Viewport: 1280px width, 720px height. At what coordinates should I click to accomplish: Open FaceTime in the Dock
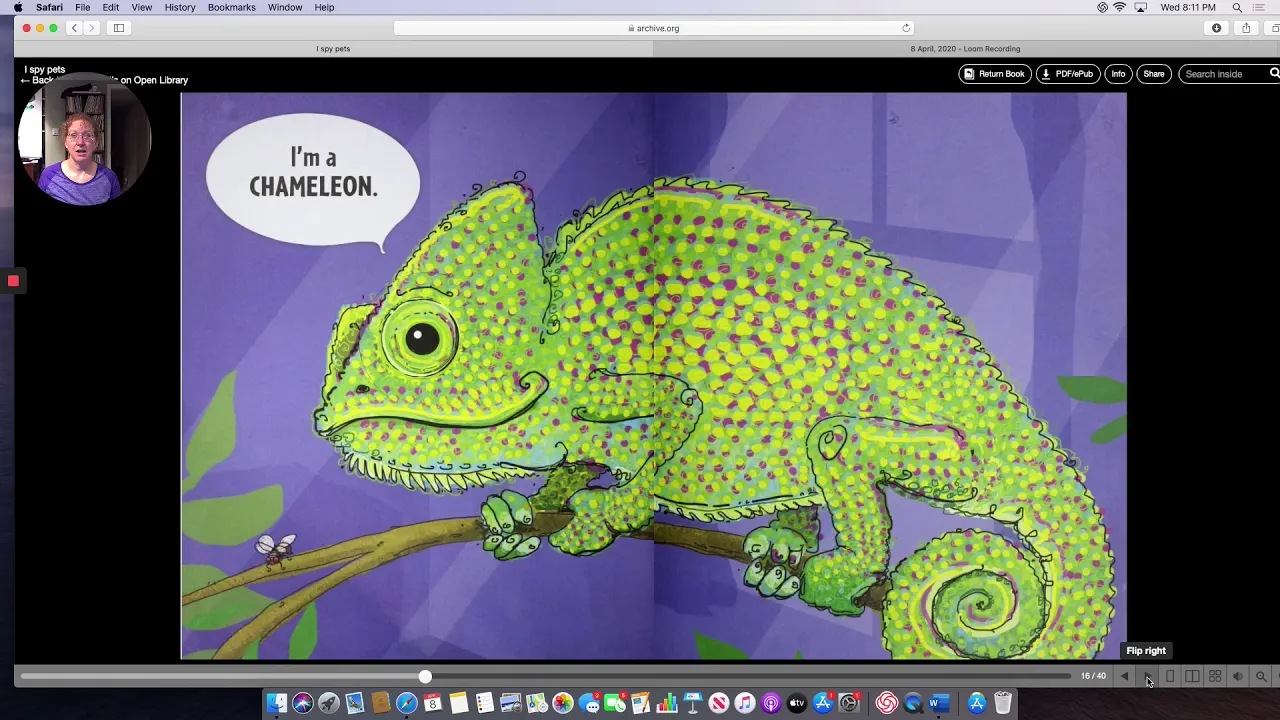(615, 703)
